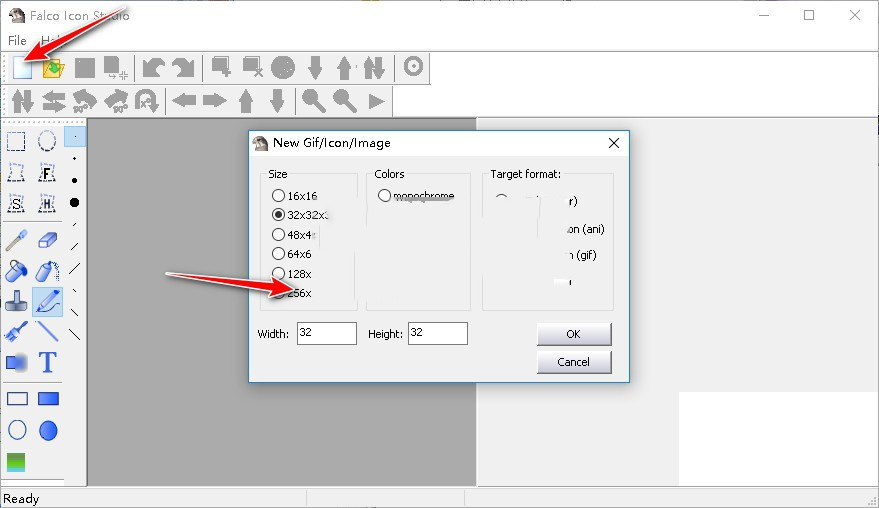The width and height of the screenshot is (879, 508).
Task: Select the spray can tool
Action: click(x=48, y=271)
